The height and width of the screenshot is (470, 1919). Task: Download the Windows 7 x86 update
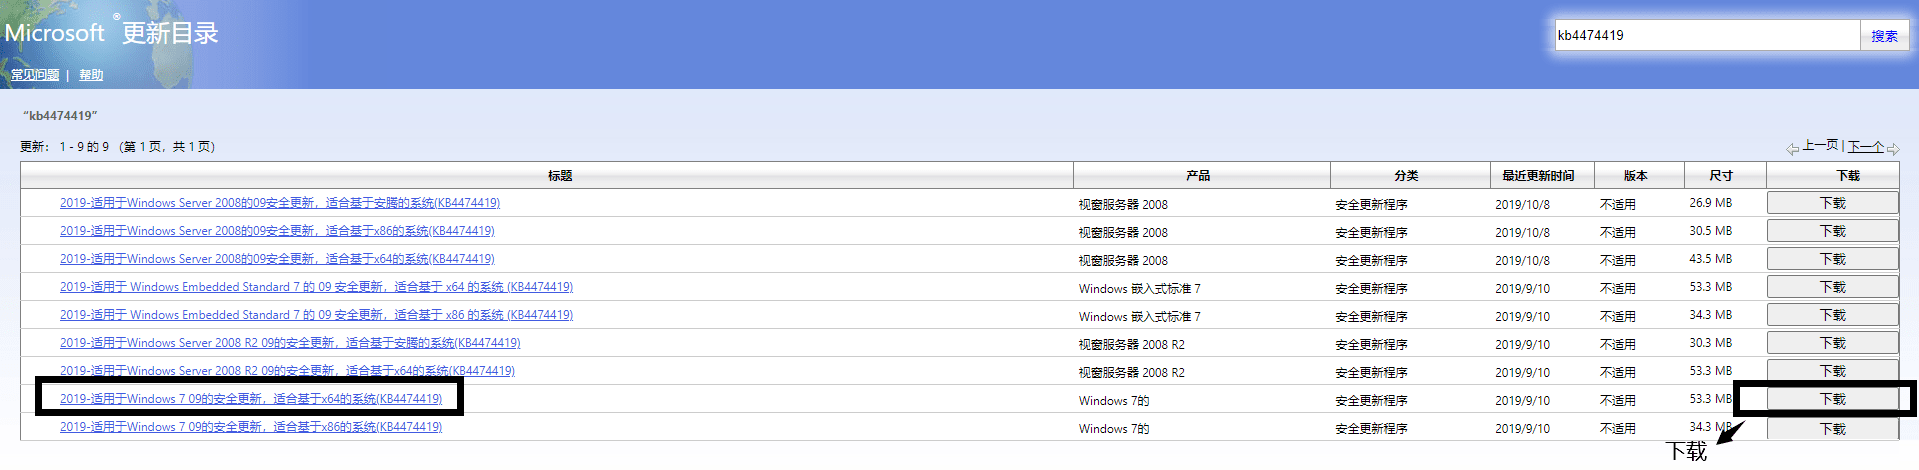1832,429
